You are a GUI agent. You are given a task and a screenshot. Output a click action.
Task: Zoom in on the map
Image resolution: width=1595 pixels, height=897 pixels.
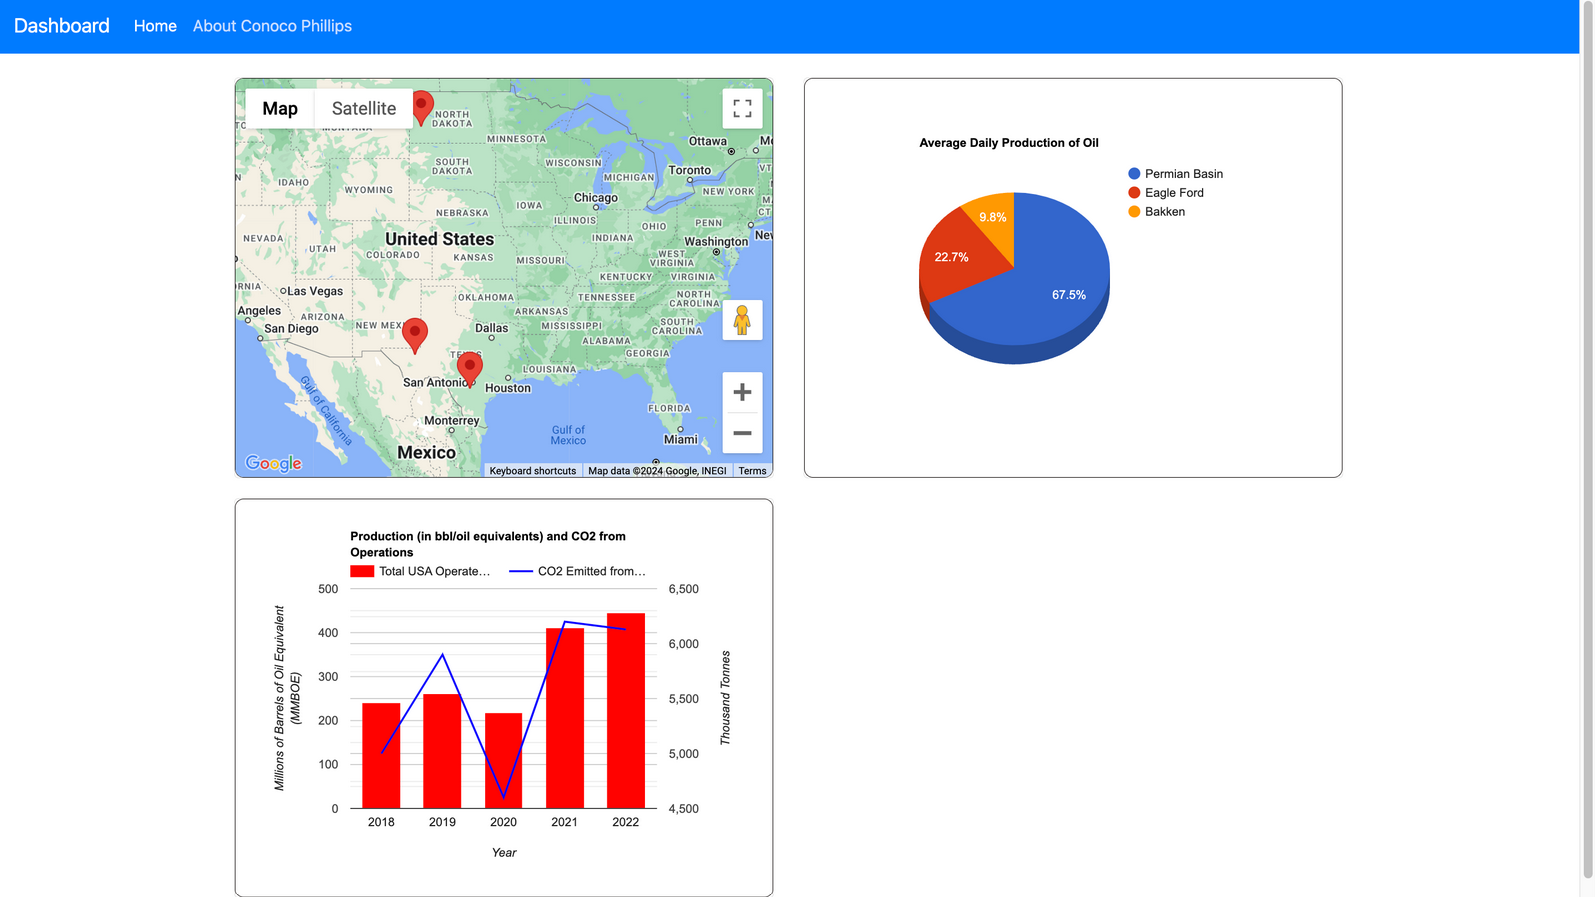[x=742, y=392]
